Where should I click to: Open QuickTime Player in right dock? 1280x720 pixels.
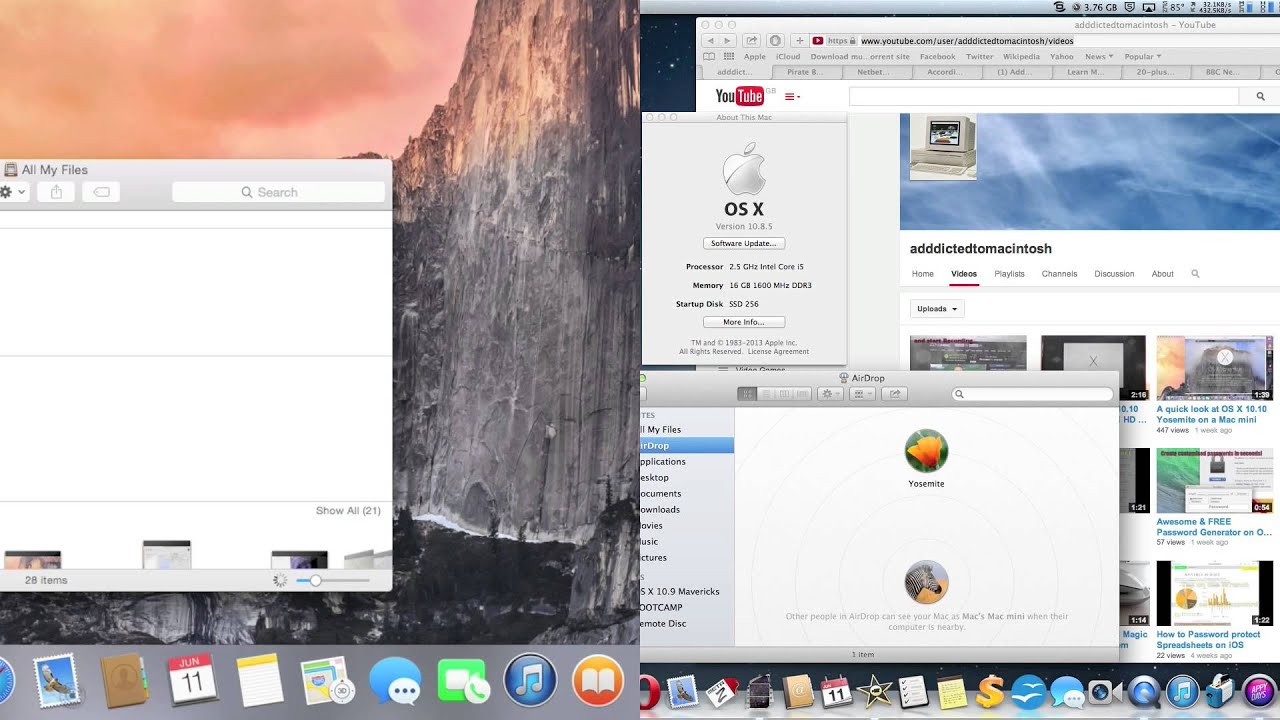(1144, 691)
